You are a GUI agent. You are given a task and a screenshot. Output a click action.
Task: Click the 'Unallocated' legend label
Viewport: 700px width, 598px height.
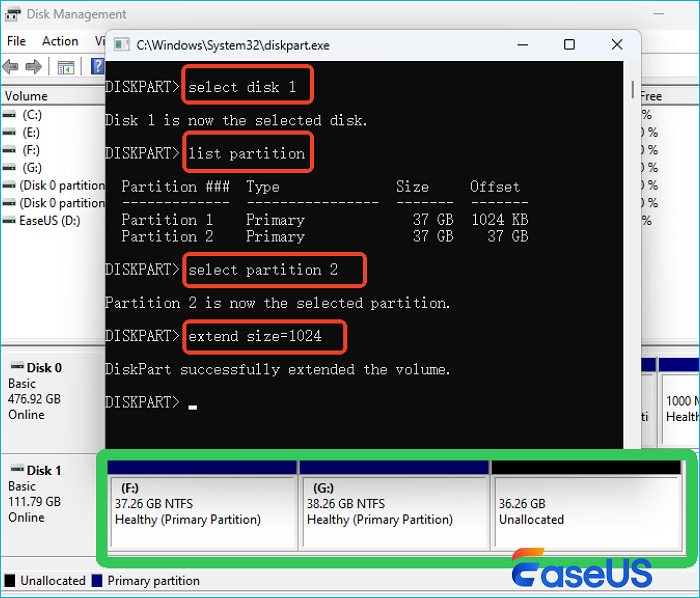(53, 581)
